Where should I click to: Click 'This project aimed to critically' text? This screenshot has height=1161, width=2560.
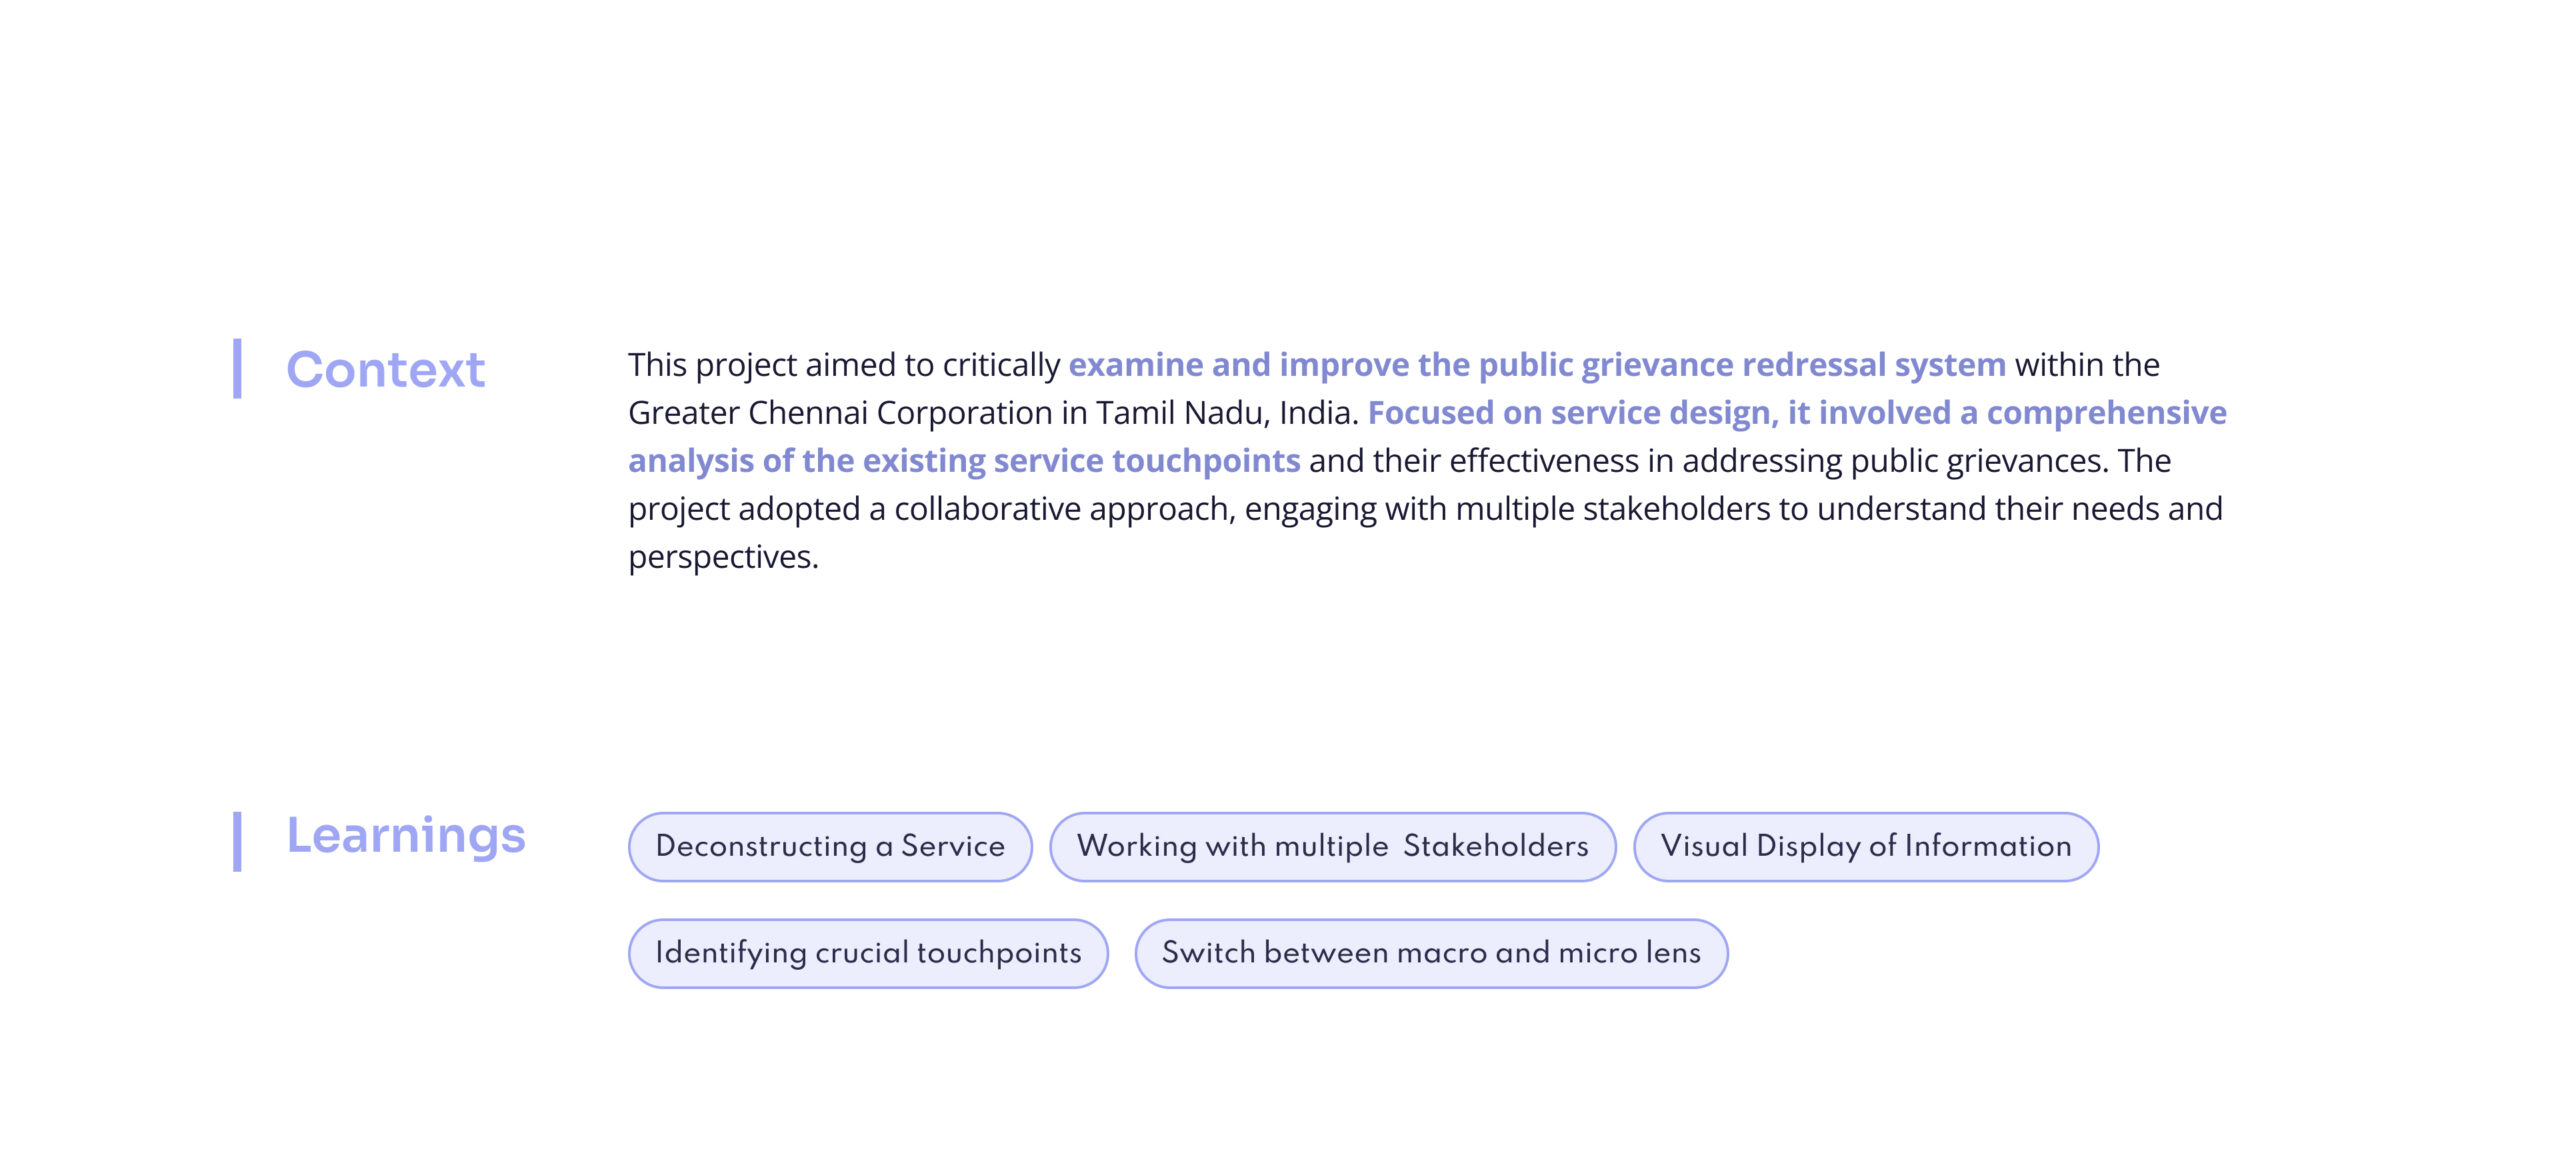[x=843, y=365]
